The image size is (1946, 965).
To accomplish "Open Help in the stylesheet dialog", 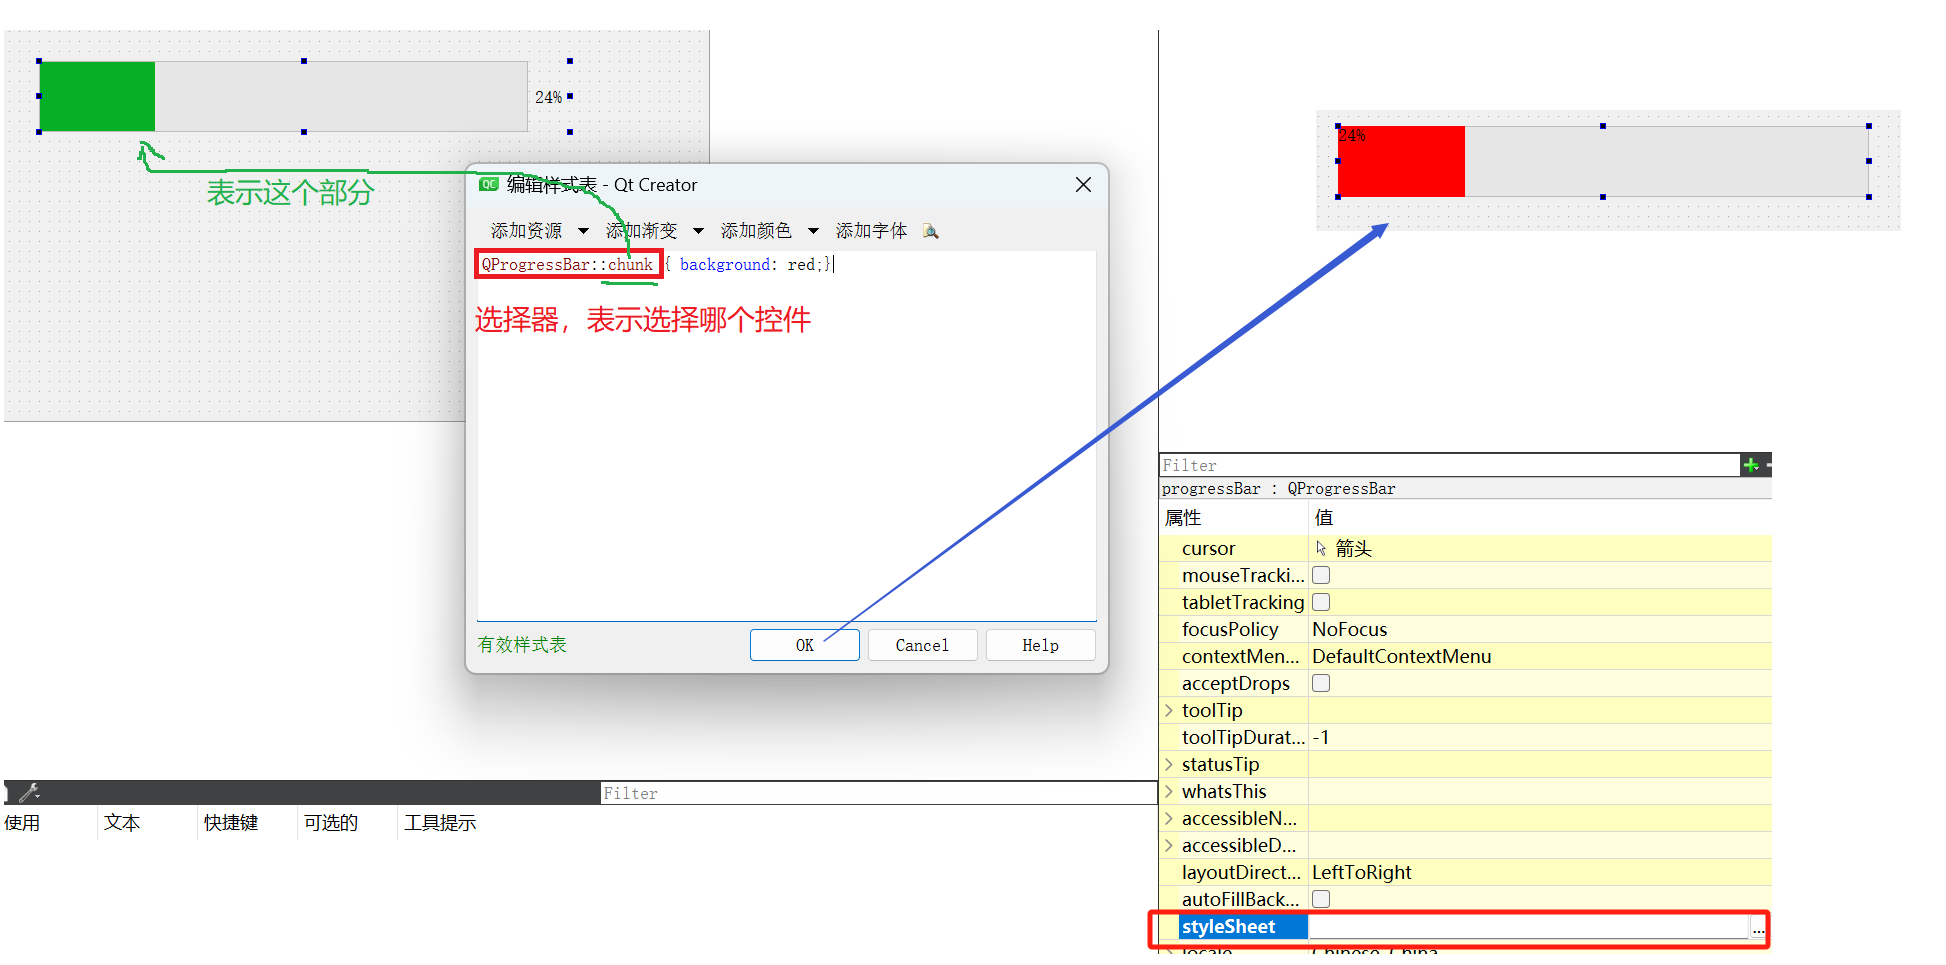I will coord(1040,645).
